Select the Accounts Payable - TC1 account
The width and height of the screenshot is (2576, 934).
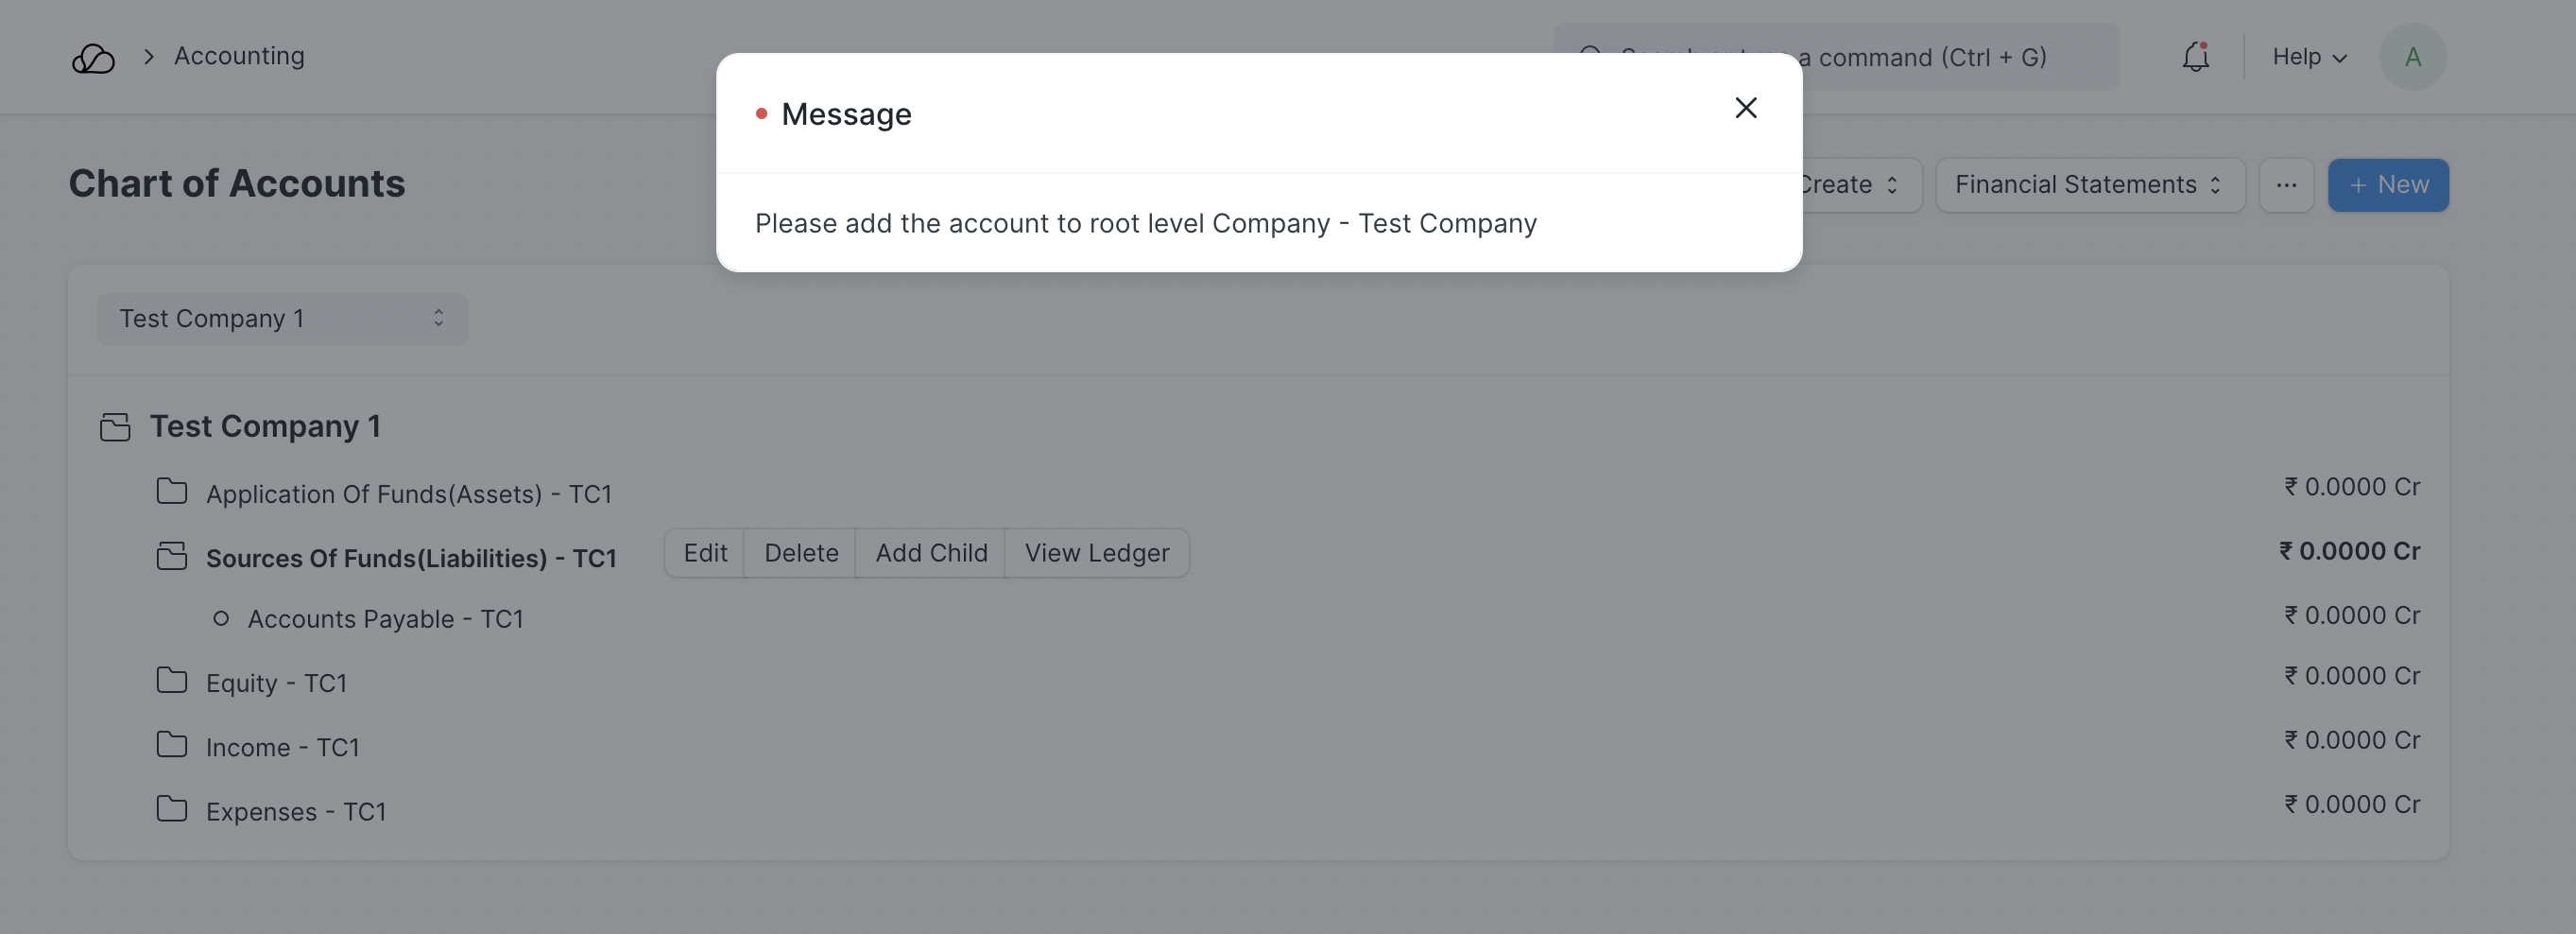(x=385, y=619)
